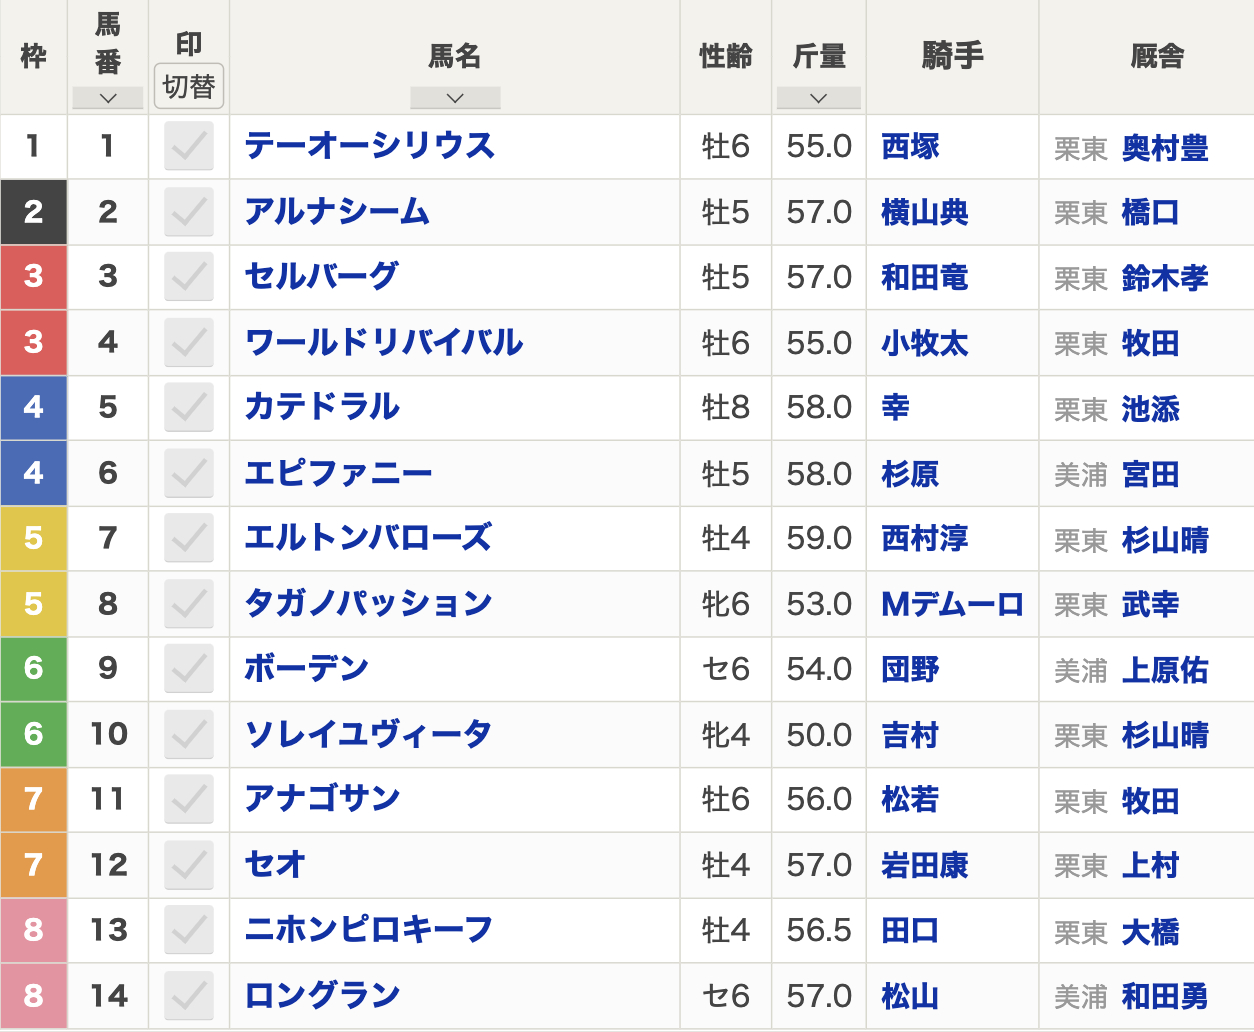Toggle the mark checkbox for テーオーシリウス
The image size is (1254, 1032).
point(189,147)
